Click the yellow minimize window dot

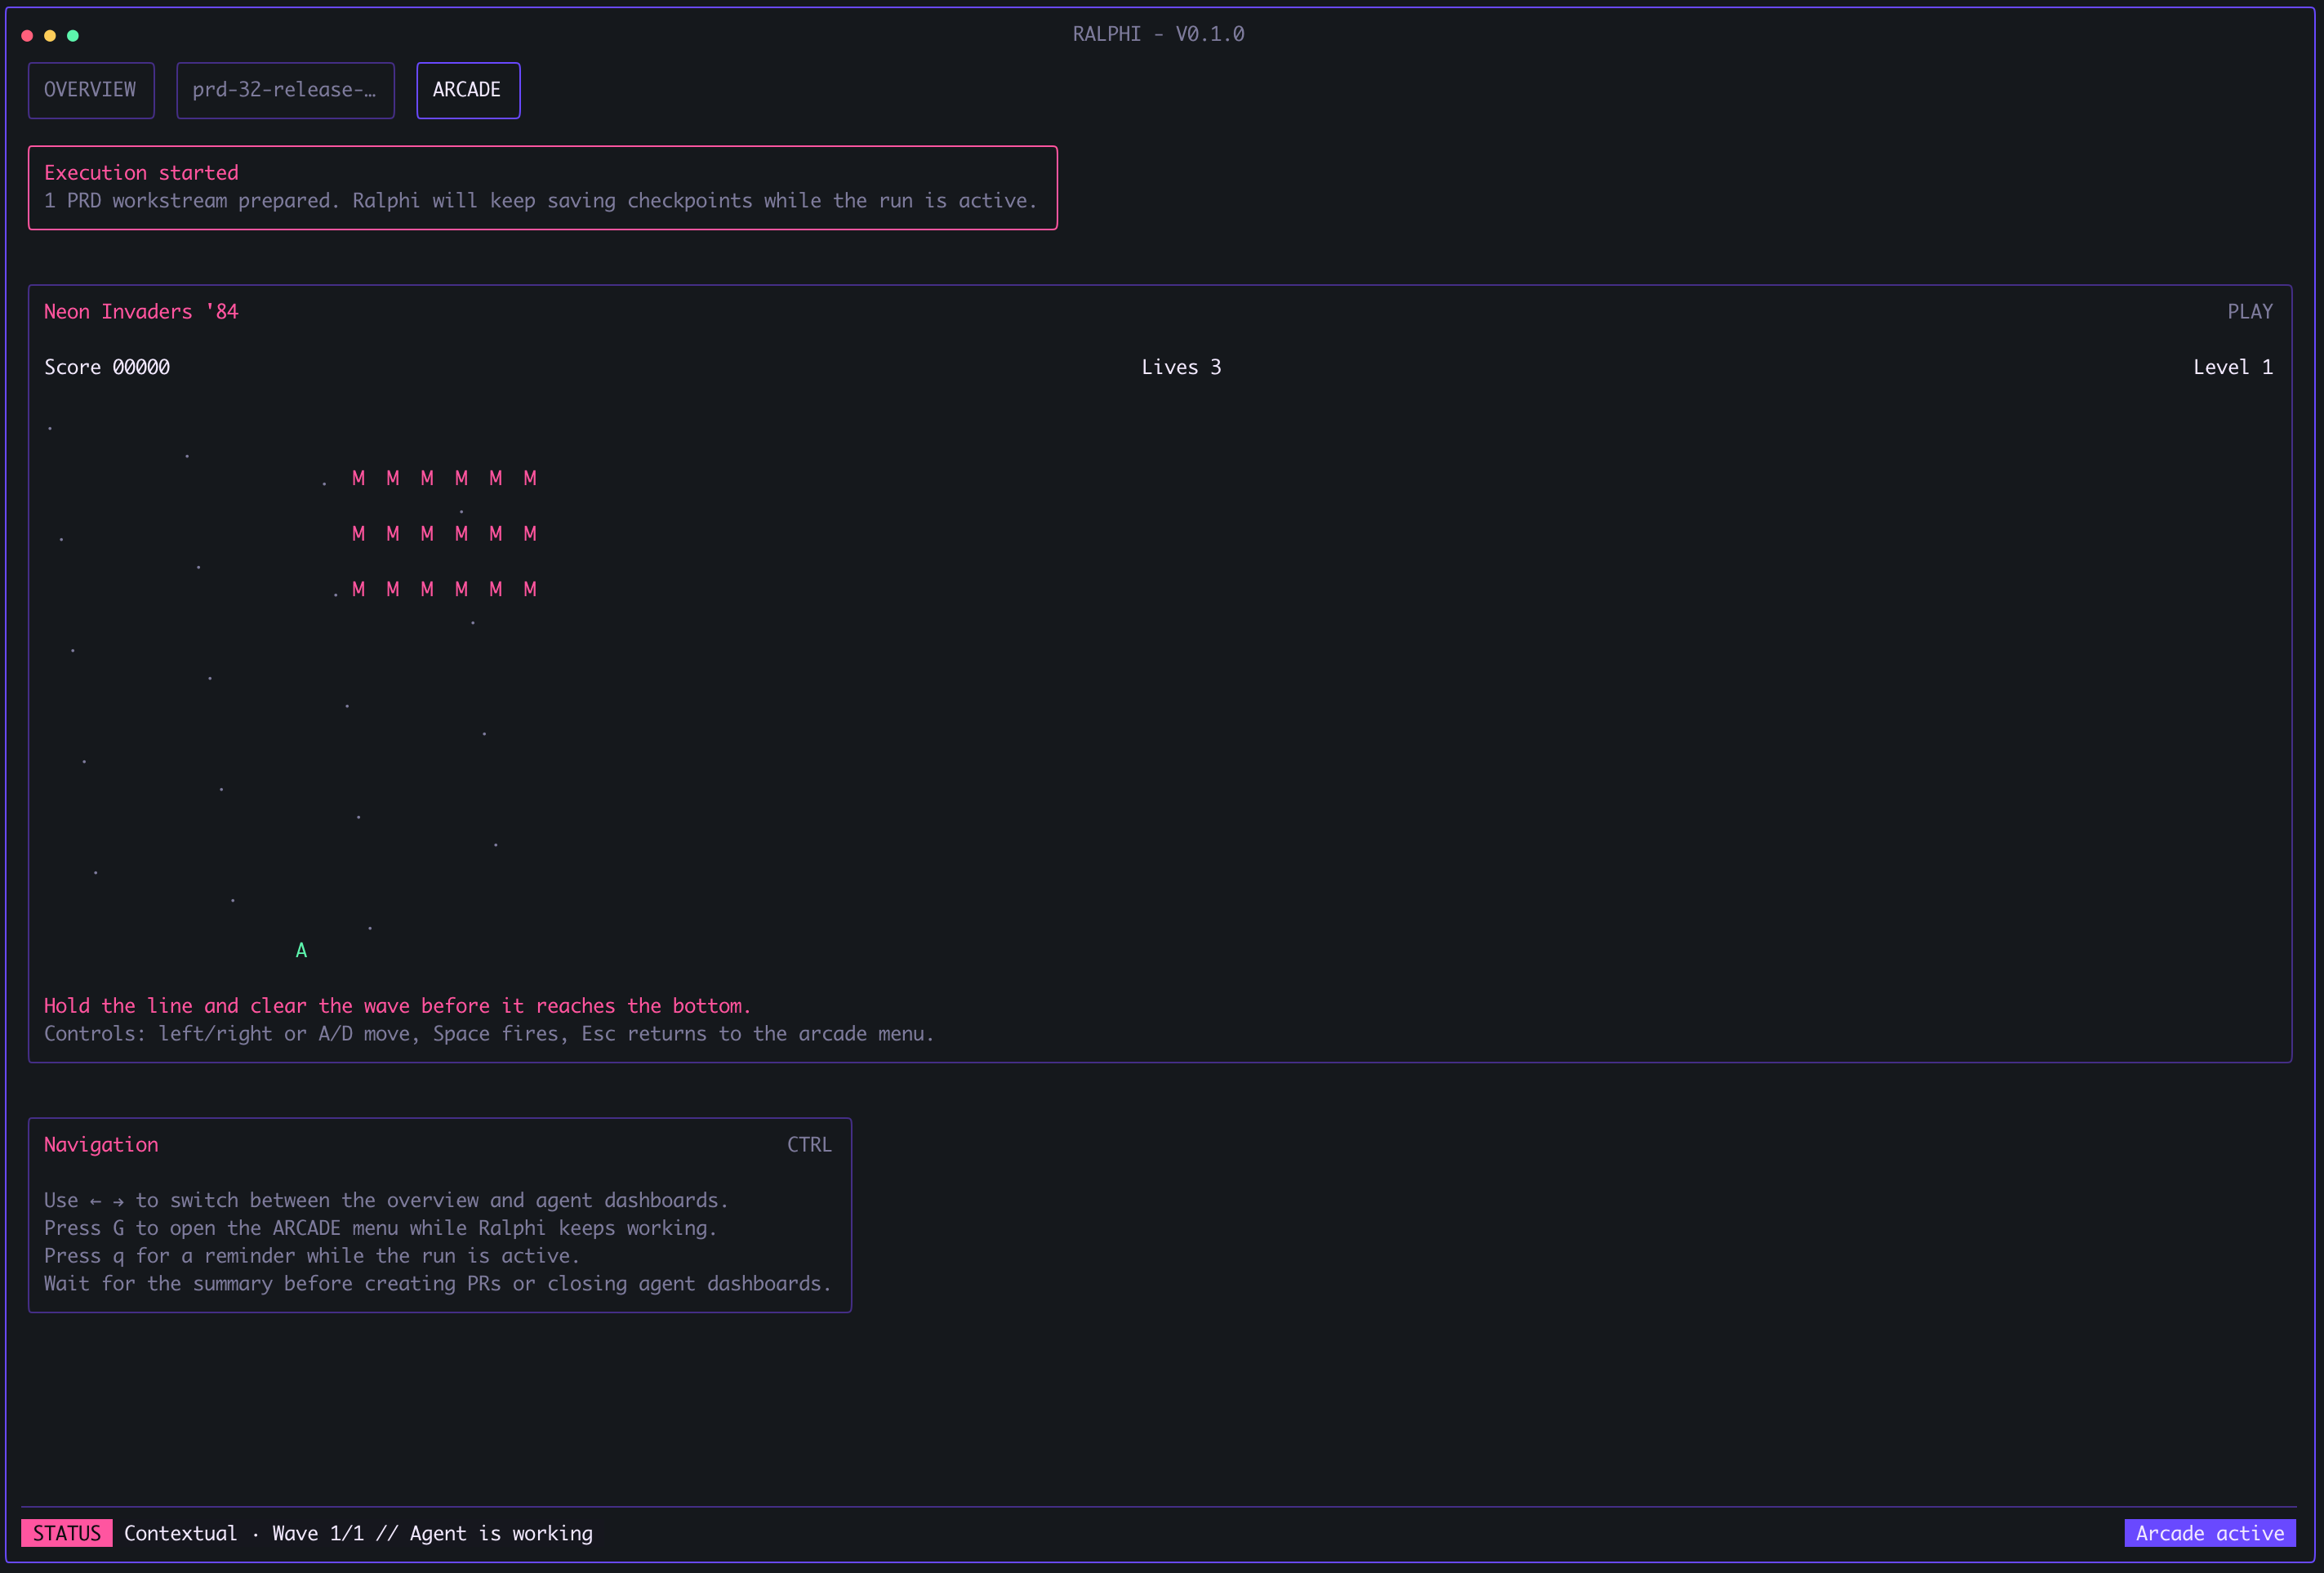coord(50,36)
